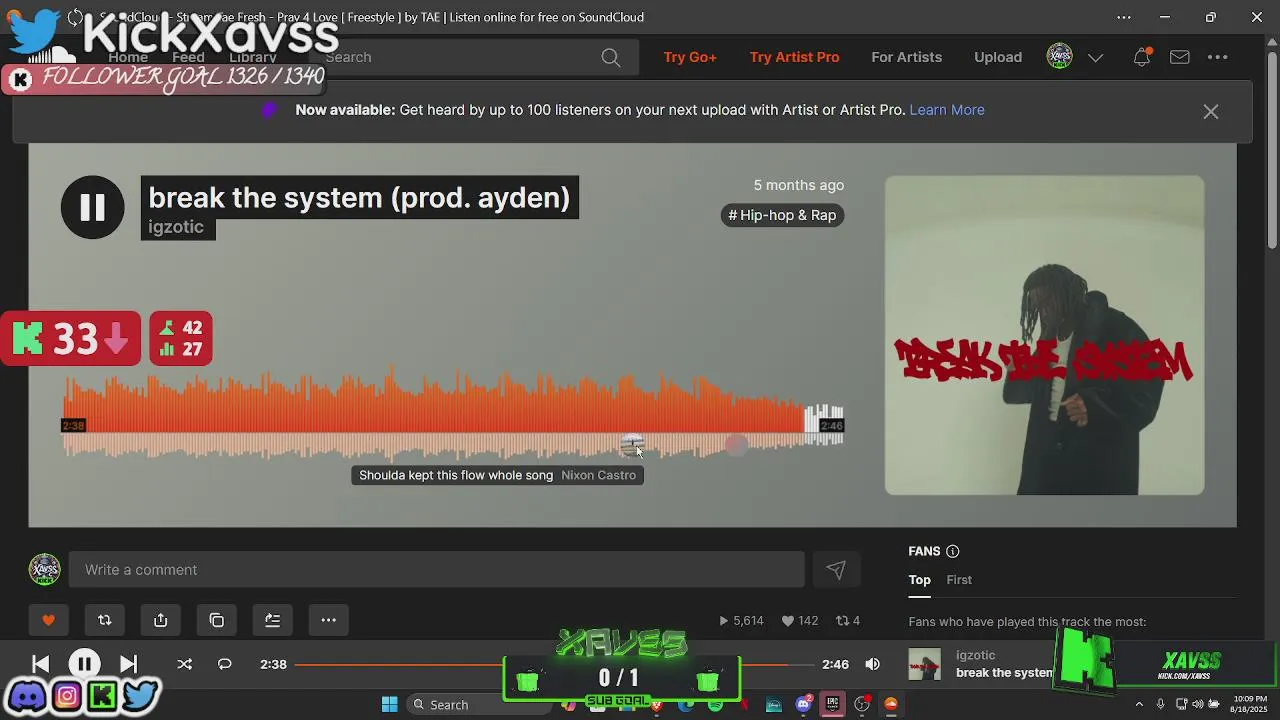
Task: Click the microphone icon in system tray
Action: pos(1160,705)
